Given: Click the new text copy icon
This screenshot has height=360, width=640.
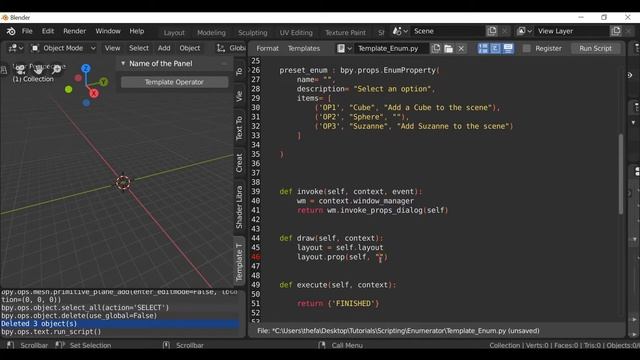Looking at the screenshot, I should point(436,48).
